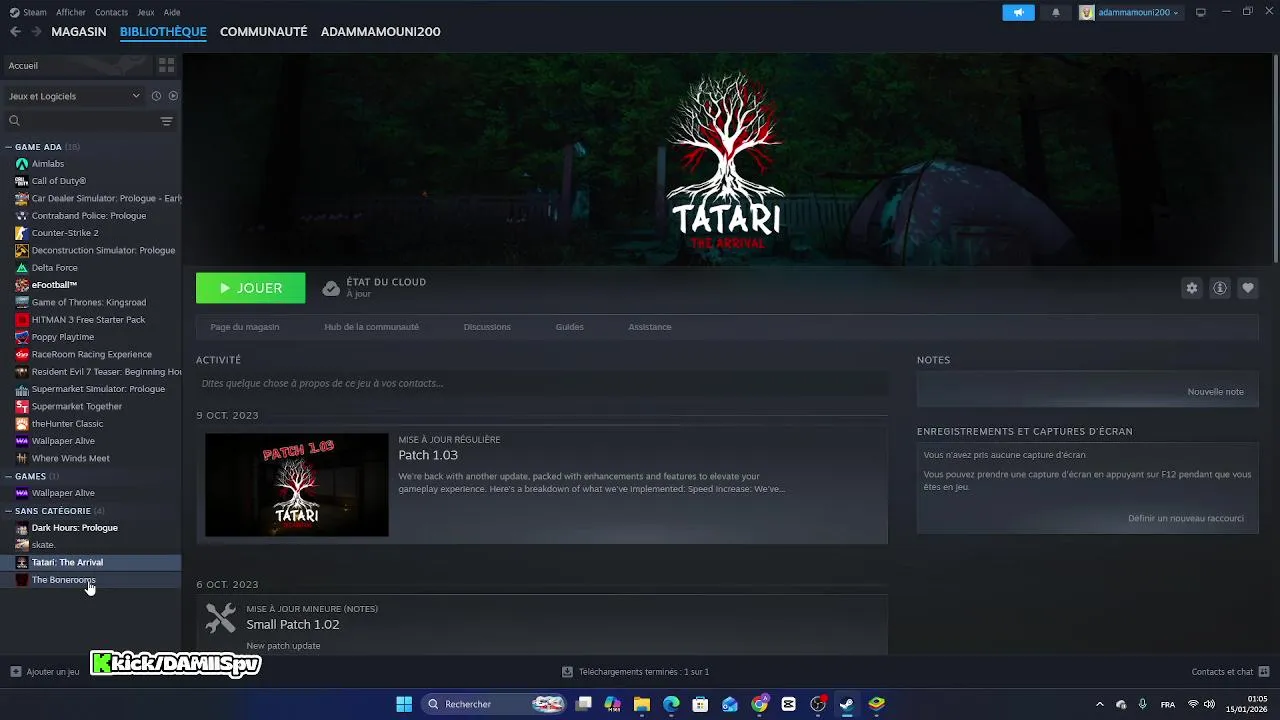Open Patch 1.03 news thumbnail
1280x720 pixels.
[297, 485]
